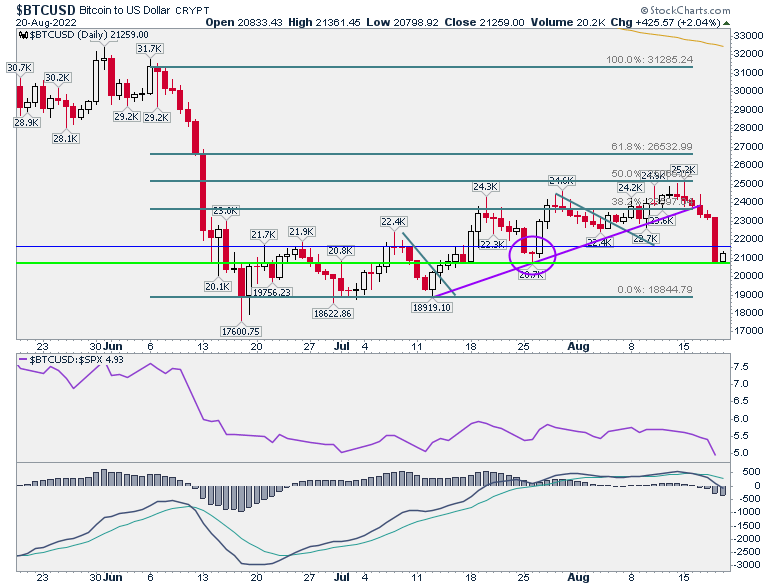Click the 19756.23 price label
The image size is (780, 586).
click(272, 293)
